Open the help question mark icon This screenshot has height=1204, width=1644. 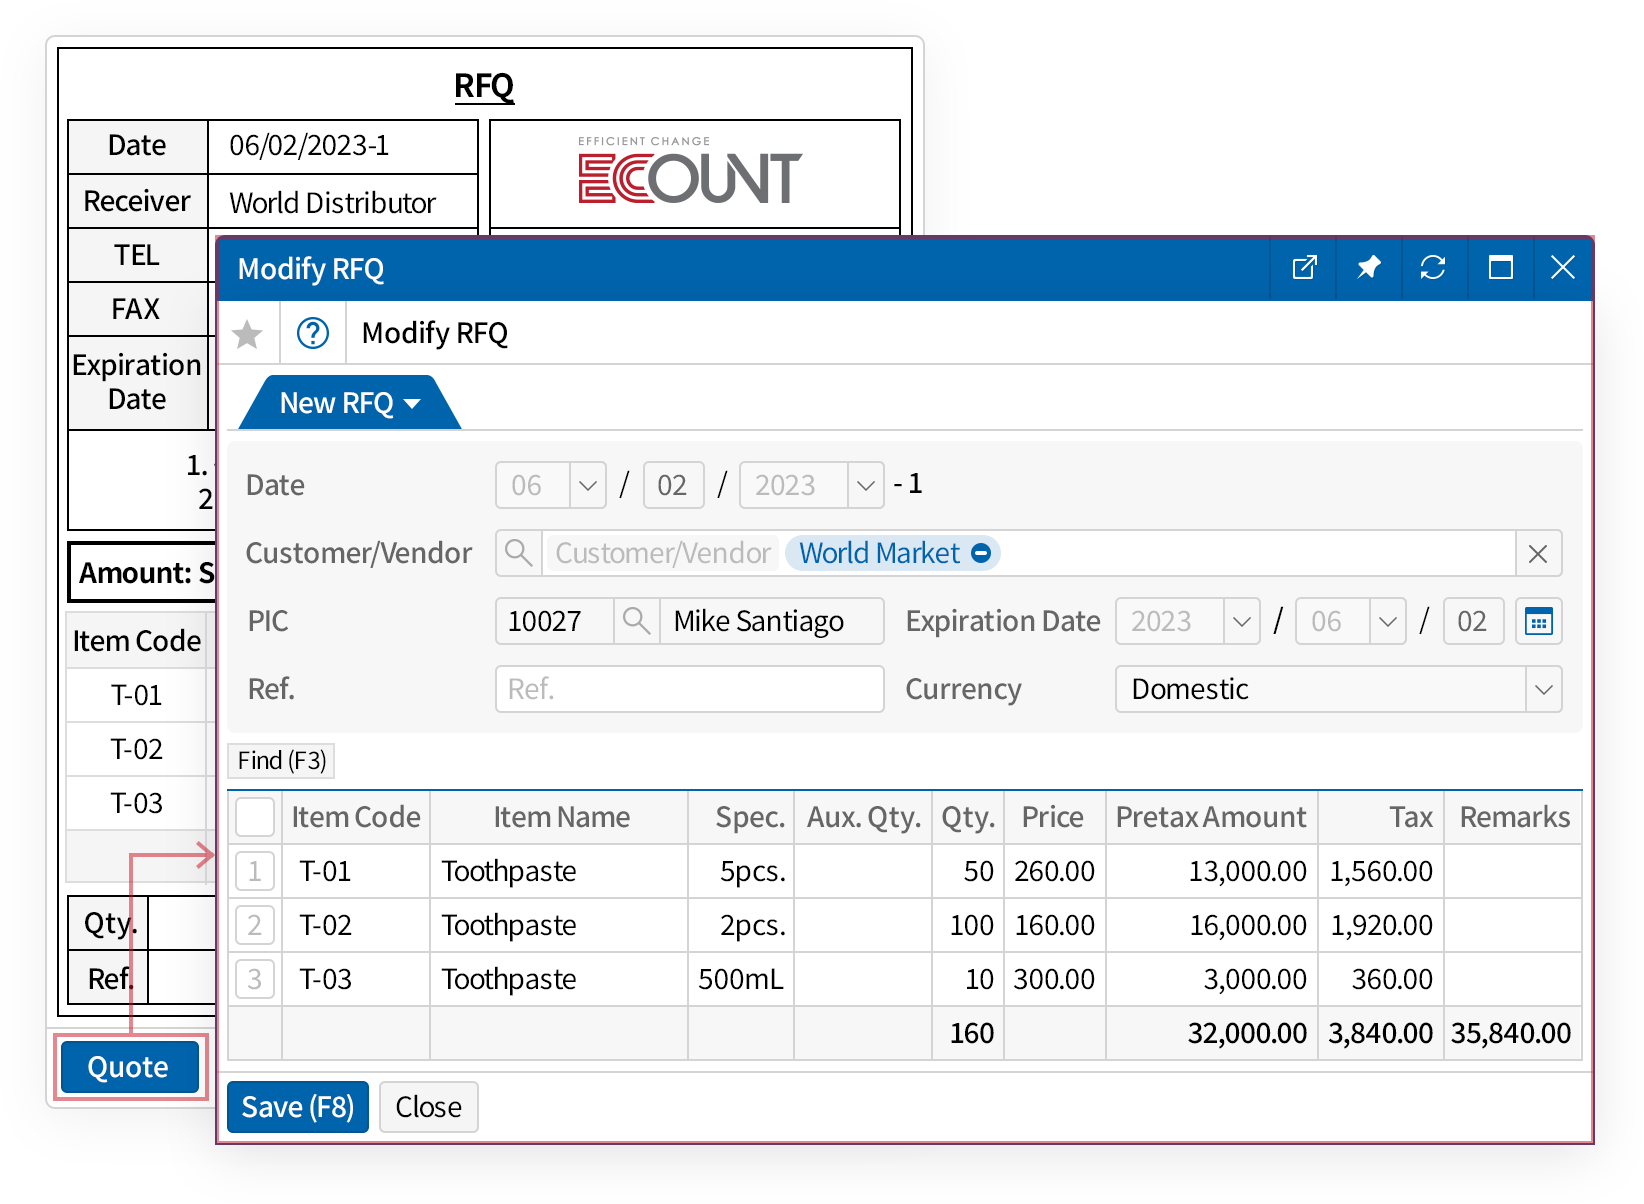(313, 333)
